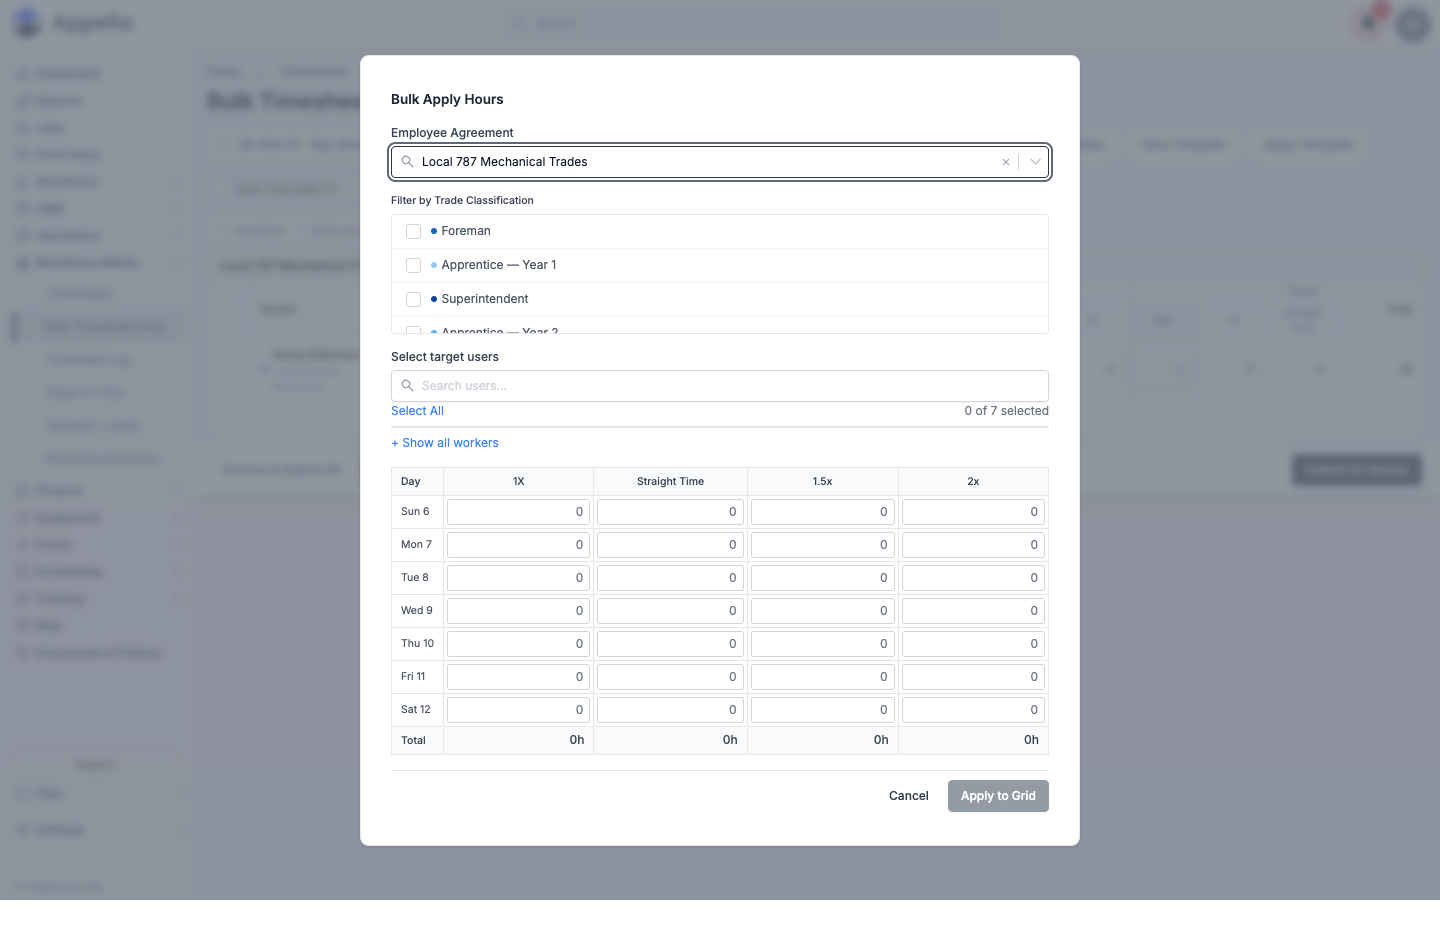Open the Employee Agreement dropdown arrow
Image resolution: width=1440 pixels, height=936 pixels.
(x=1035, y=162)
